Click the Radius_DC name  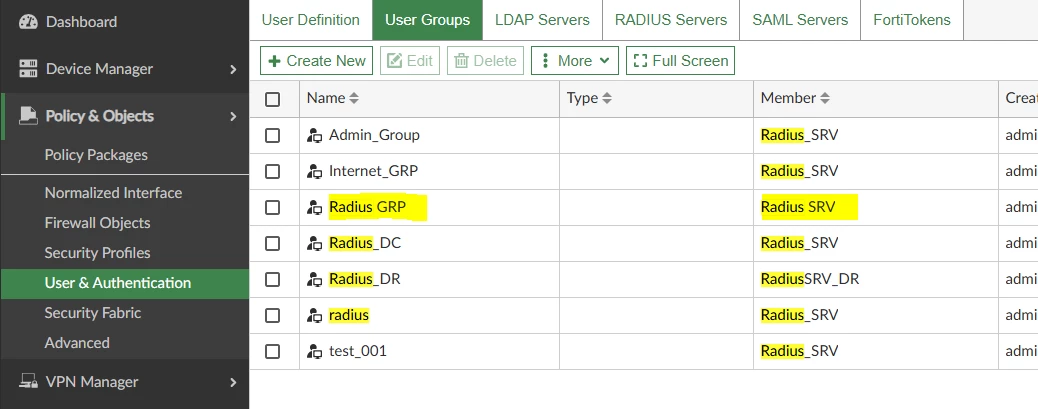(x=365, y=243)
